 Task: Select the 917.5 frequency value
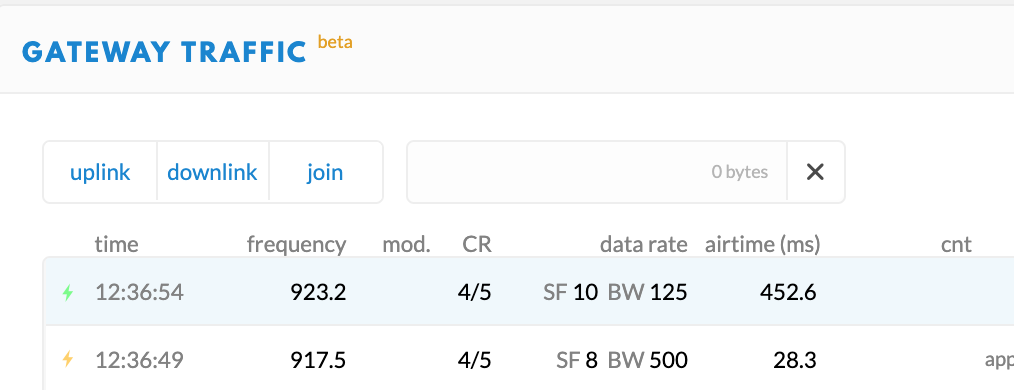click(318, 360)
